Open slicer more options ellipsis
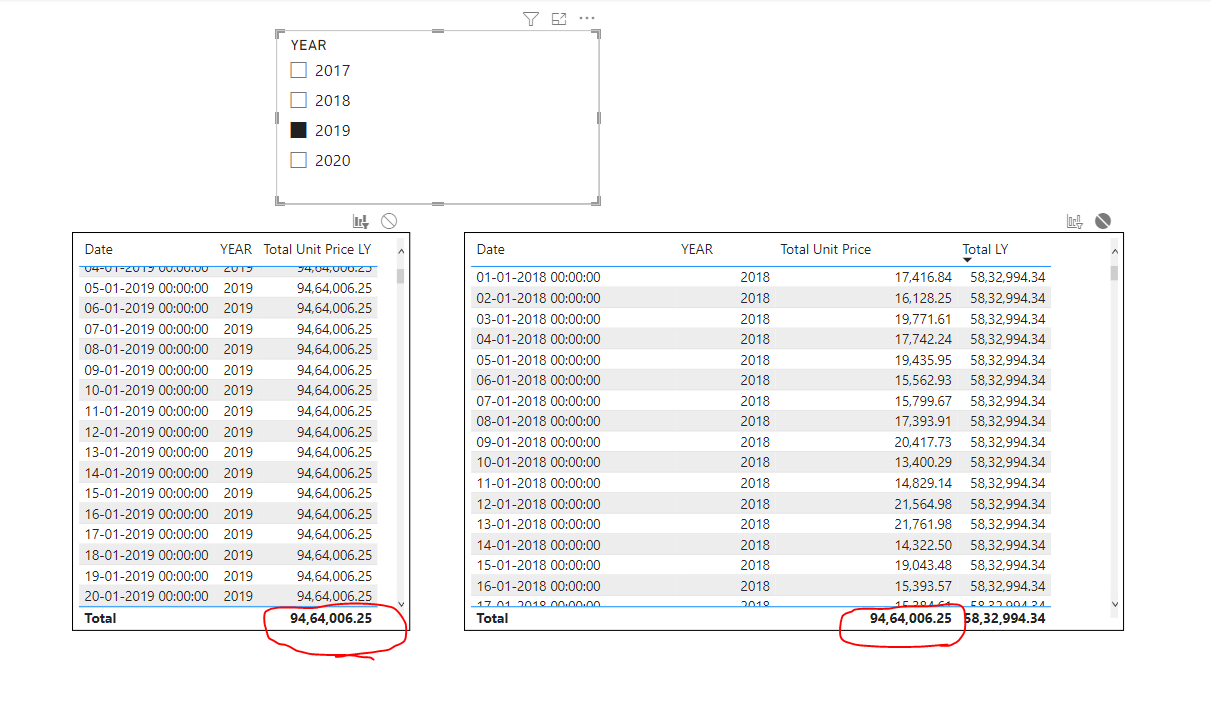 [587, 19]
